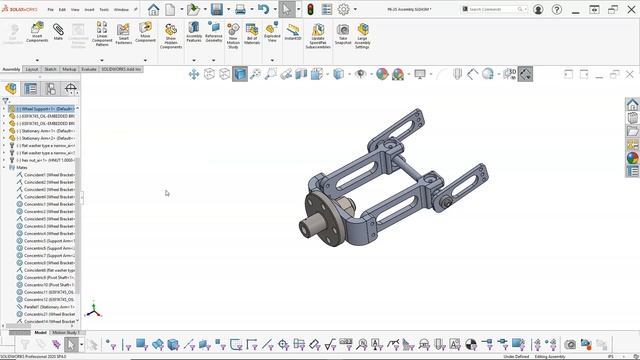Viewport: 640px width, 360px height.
Task: Click Update SpeedPak Subassemblies
Action: point(318,36)
